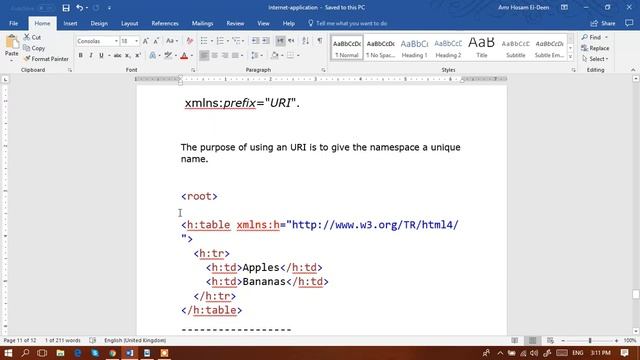Expand the numbering list dropdown
The image size is (640, 360).
tap(227, 41)
